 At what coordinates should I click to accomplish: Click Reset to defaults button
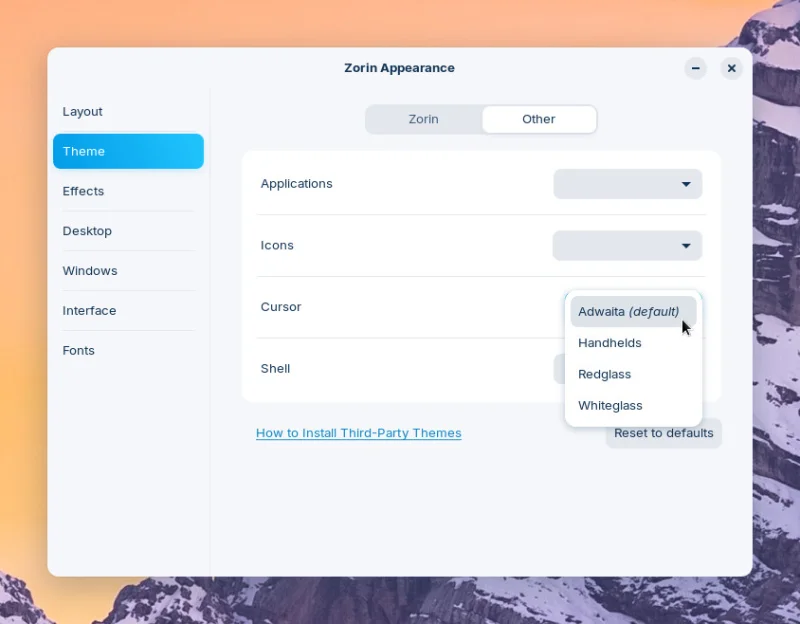pos(664,433)
